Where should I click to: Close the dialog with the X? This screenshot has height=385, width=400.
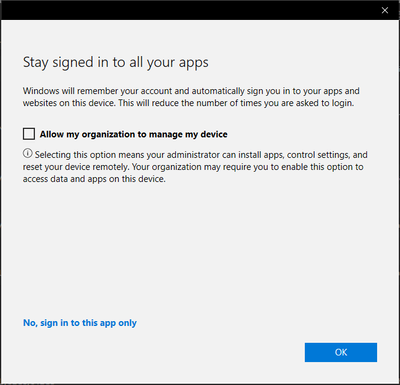point(385,10)
